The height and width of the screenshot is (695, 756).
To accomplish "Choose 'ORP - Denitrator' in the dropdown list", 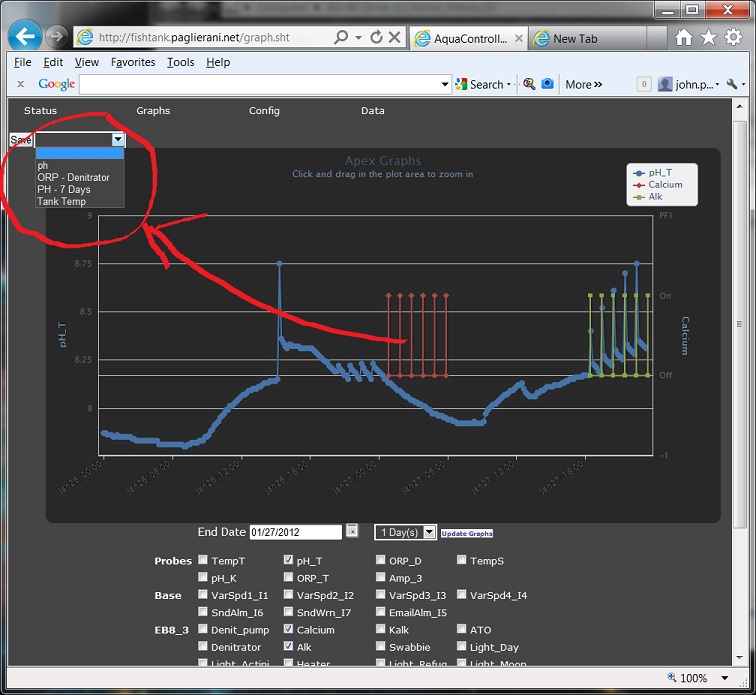I will tap(73, 177).
